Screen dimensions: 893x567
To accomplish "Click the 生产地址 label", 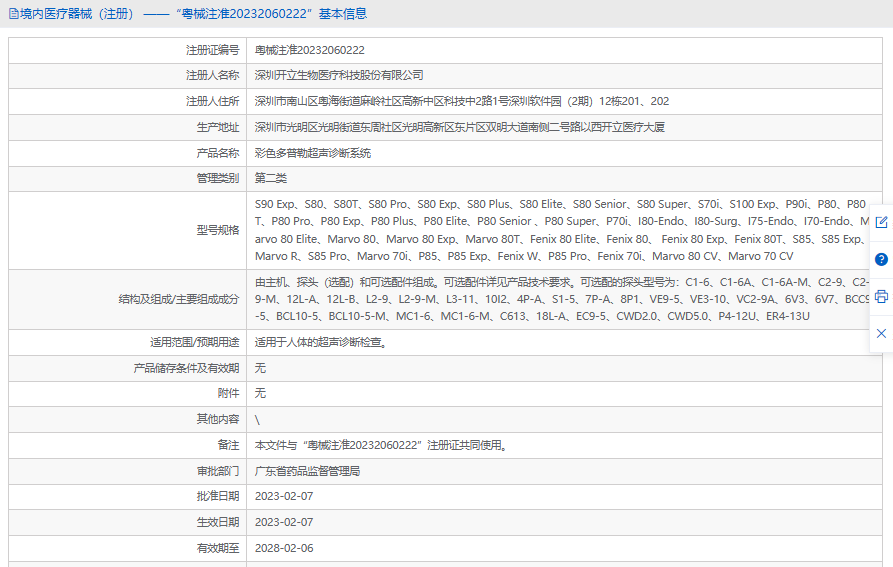I will point(218,128).
